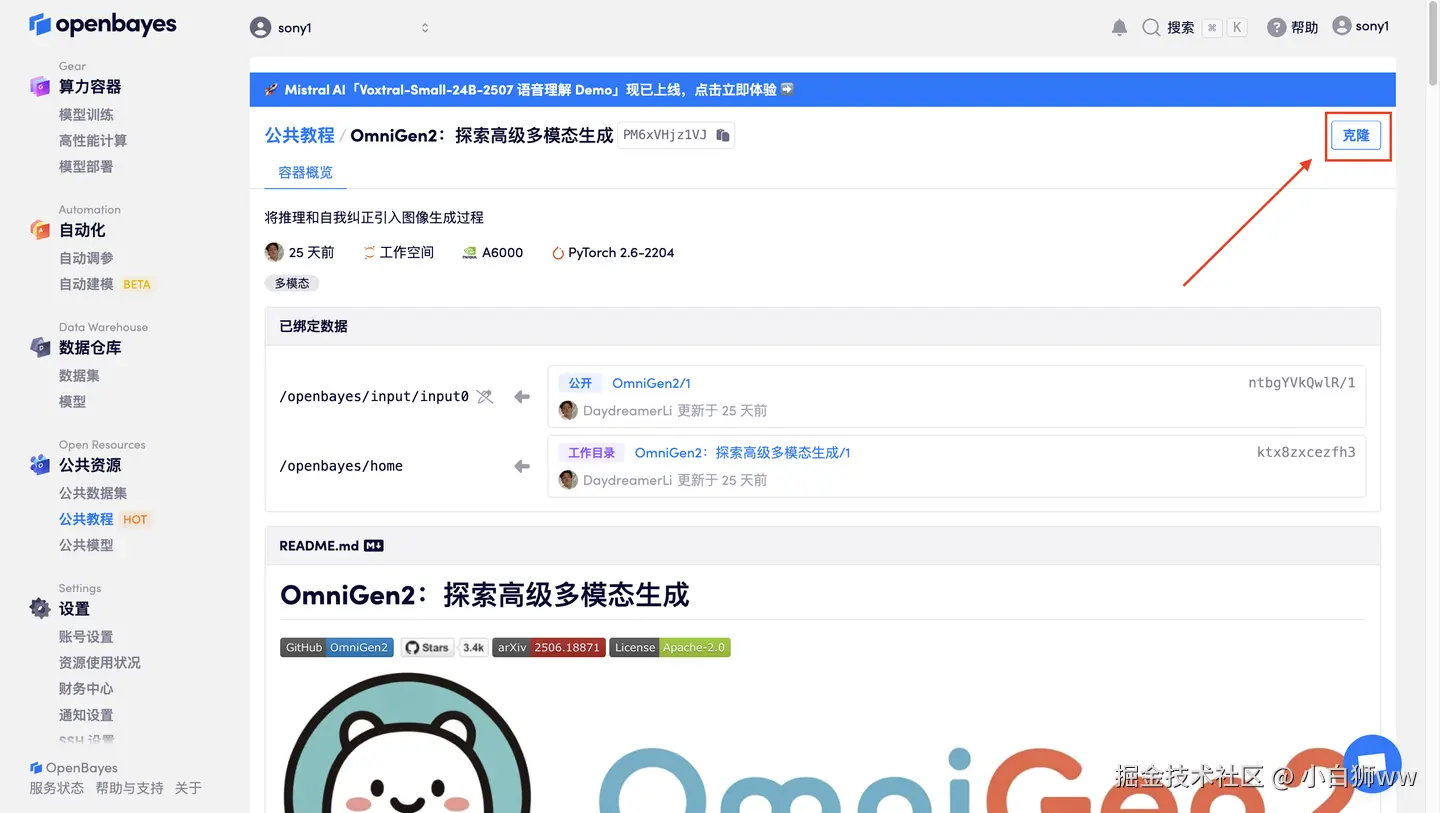Click the PyTorch 2.6-2204 icon

(558, 253)
